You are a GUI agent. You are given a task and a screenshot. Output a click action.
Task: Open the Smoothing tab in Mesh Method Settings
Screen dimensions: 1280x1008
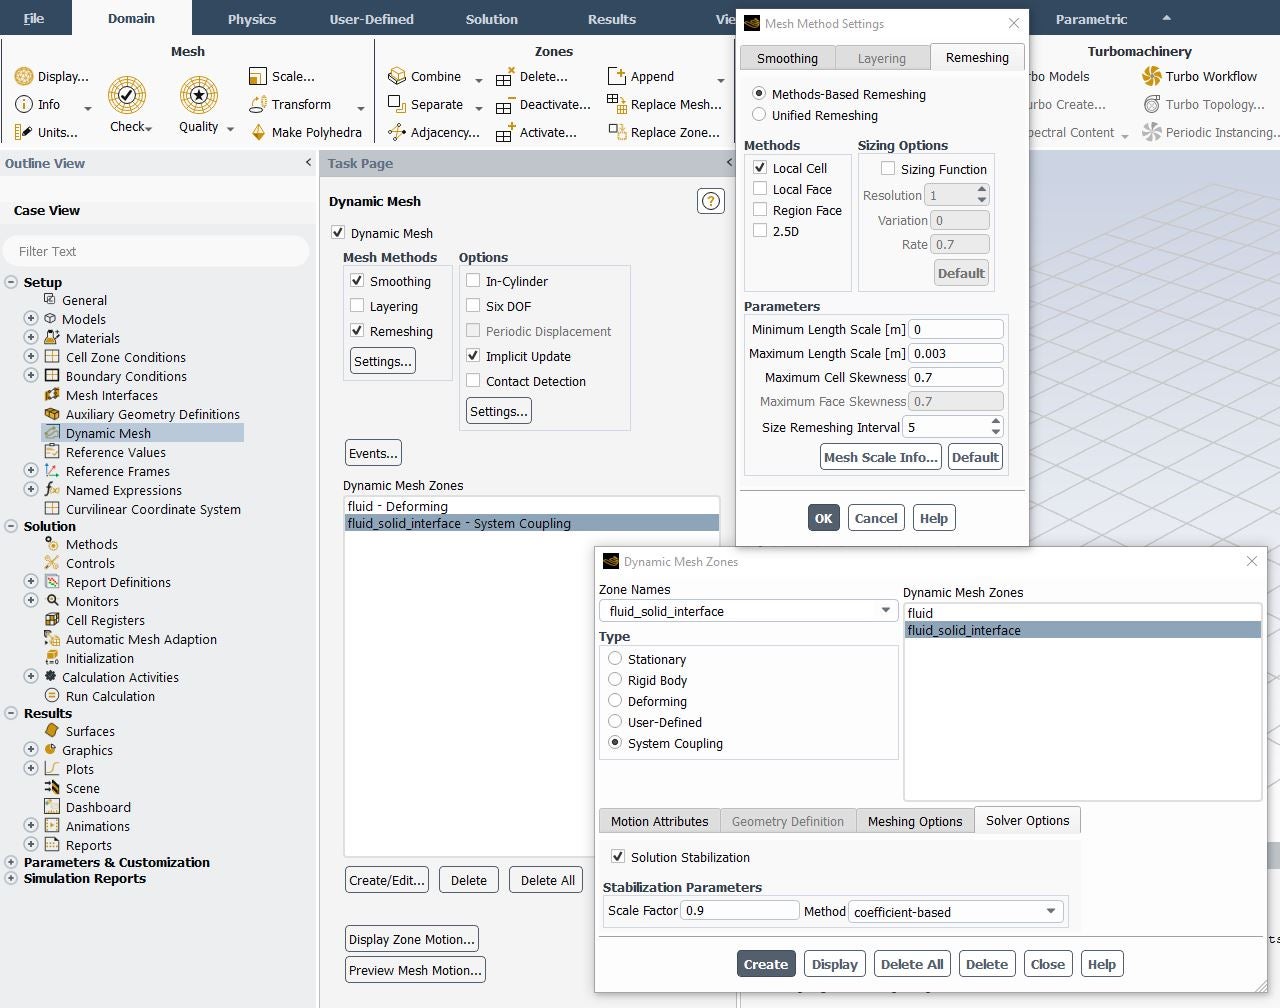[x=787, y=58]
